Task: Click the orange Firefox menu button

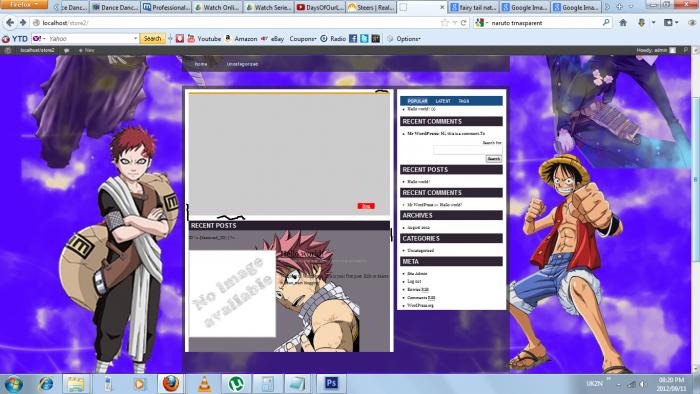Action: click(x=24, y=4)
